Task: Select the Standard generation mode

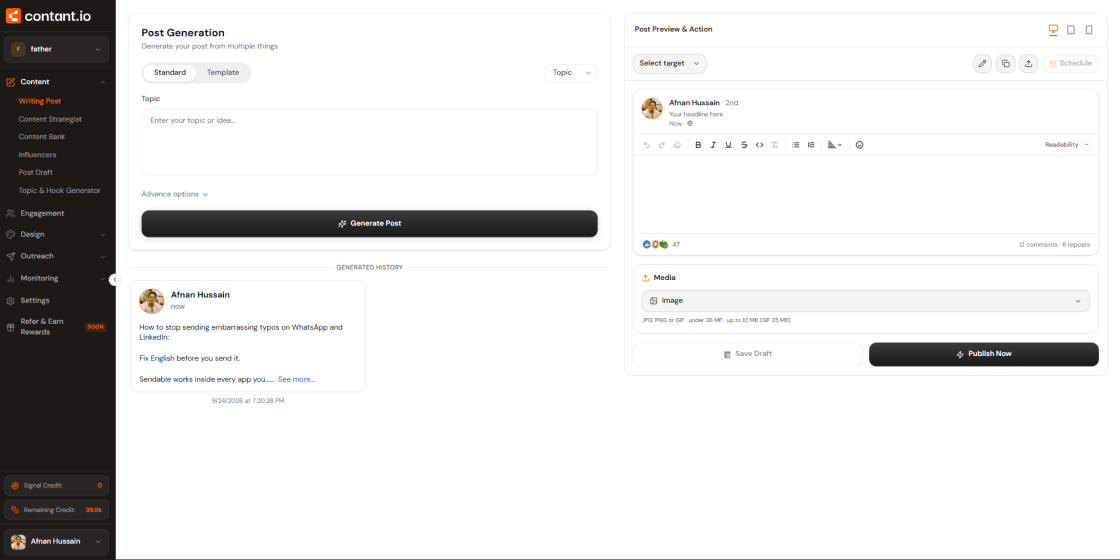Action: click(x=170, y=72)
